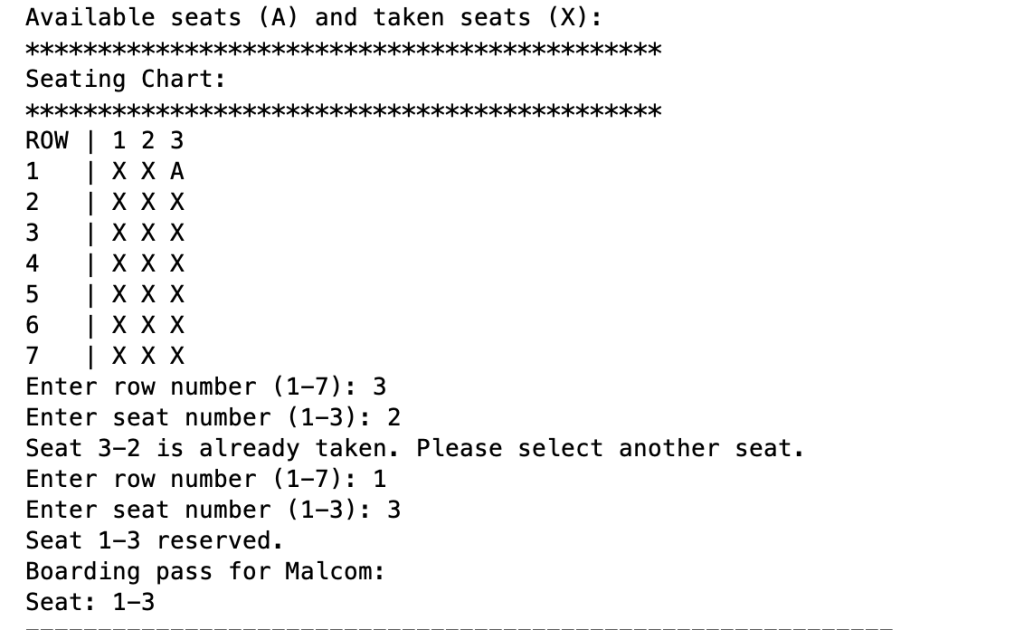Click the 'Seating Chart:' heading text
Image resolution: width=1024 pixels, height=630 pixels.
coord(125,80)
